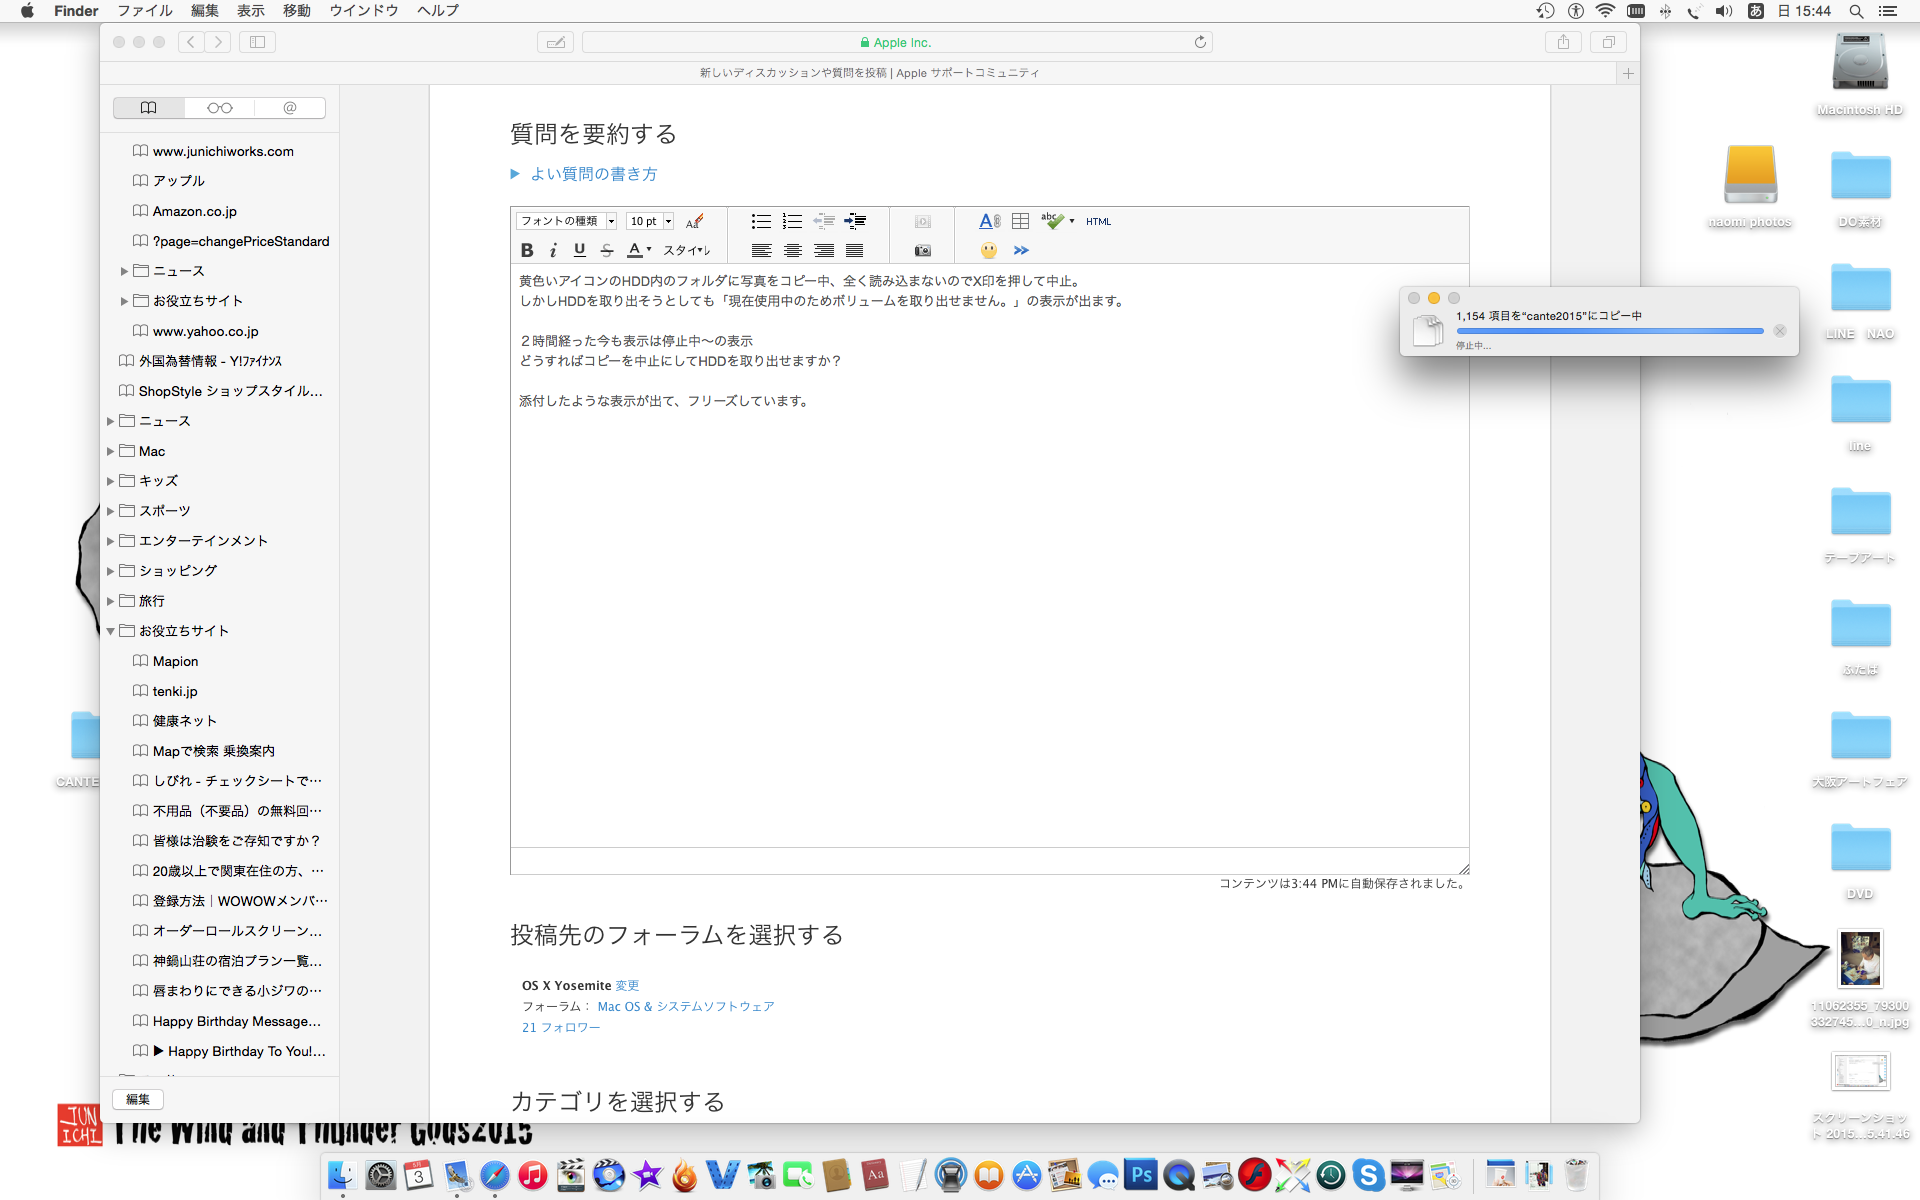Screen dimensions: 1920x1200
Task: Click the よい質問の書き方 link
Action: coord(593,174)
